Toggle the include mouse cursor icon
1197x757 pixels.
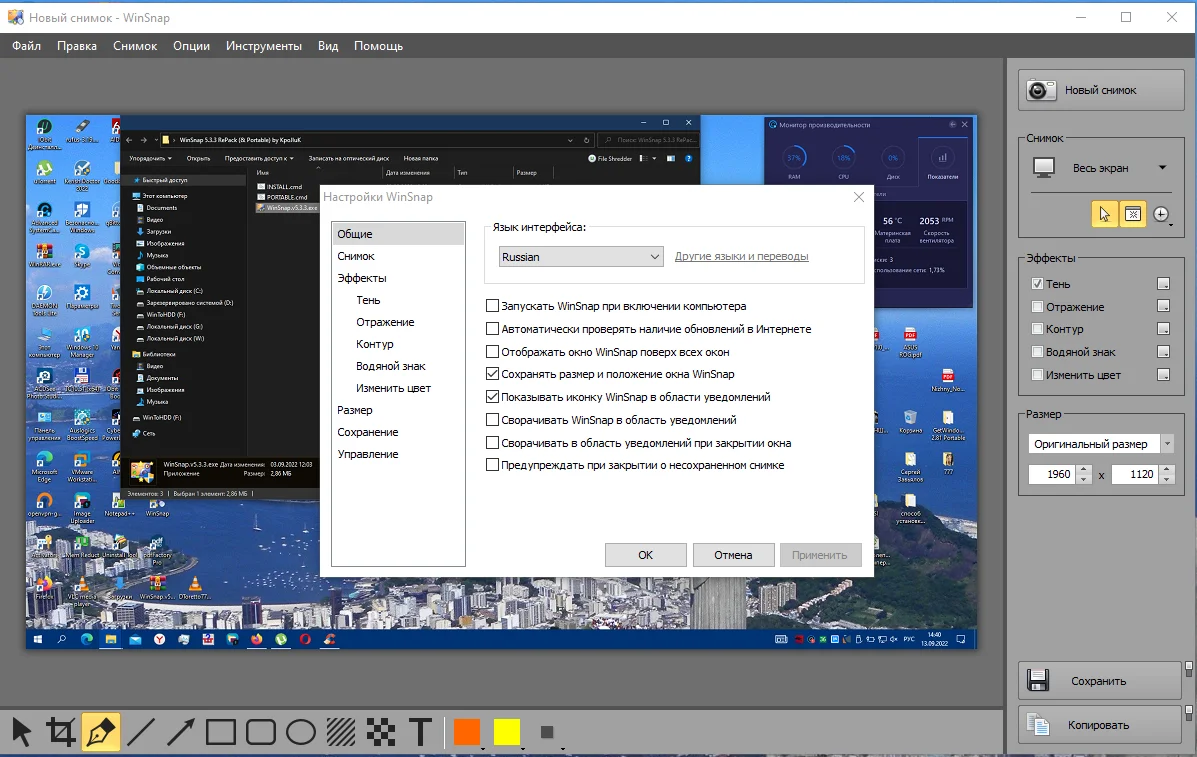[1104, 214]
